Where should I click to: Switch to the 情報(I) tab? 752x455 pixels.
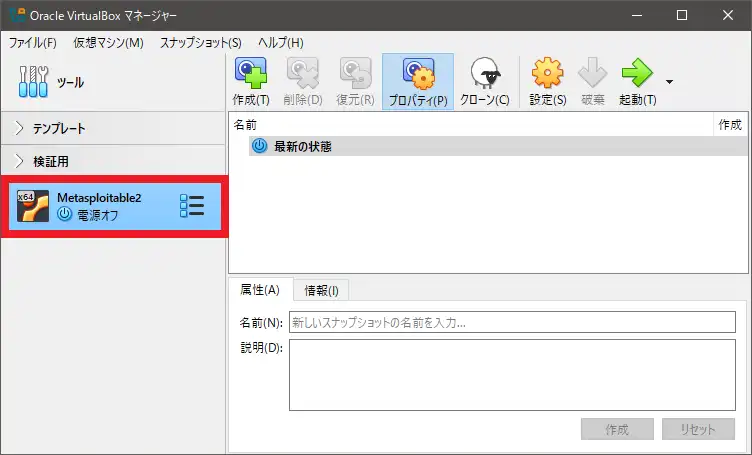point(321,291)
